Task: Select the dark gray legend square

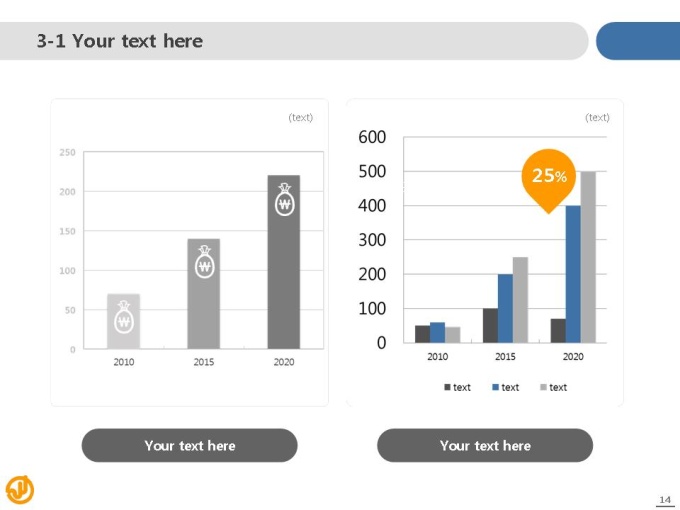Action: 447,387
